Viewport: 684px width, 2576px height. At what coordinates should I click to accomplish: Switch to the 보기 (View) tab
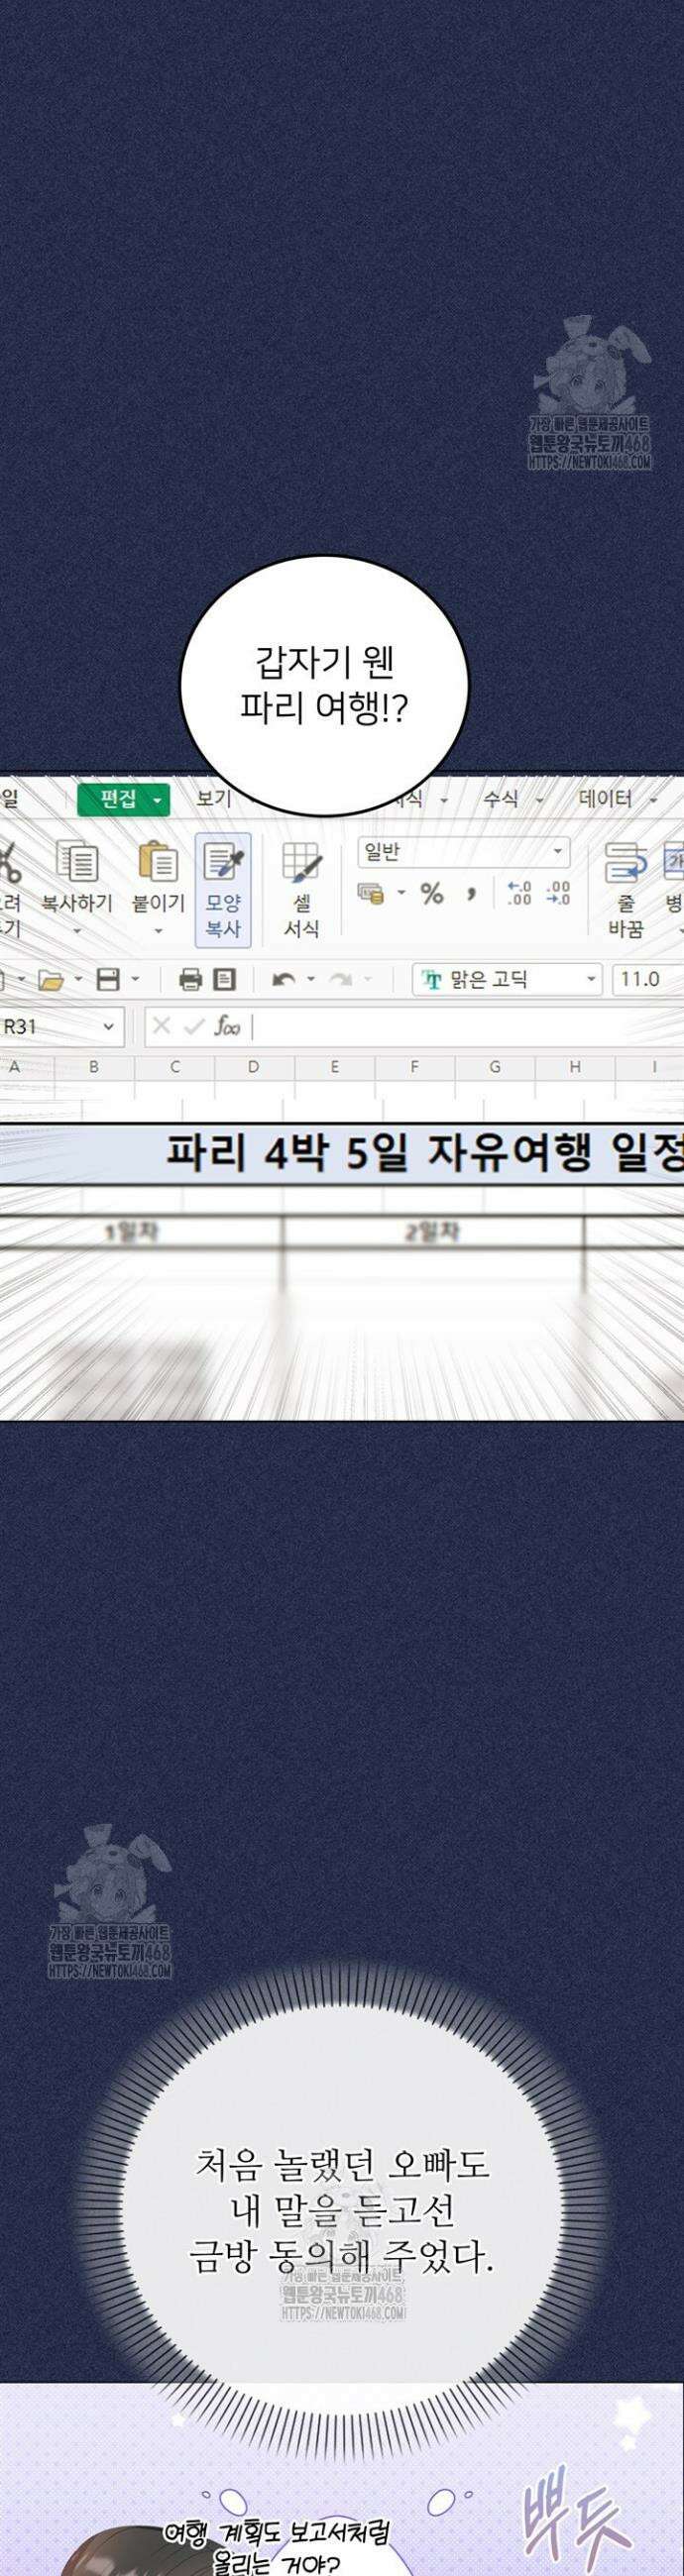[212, 798]
